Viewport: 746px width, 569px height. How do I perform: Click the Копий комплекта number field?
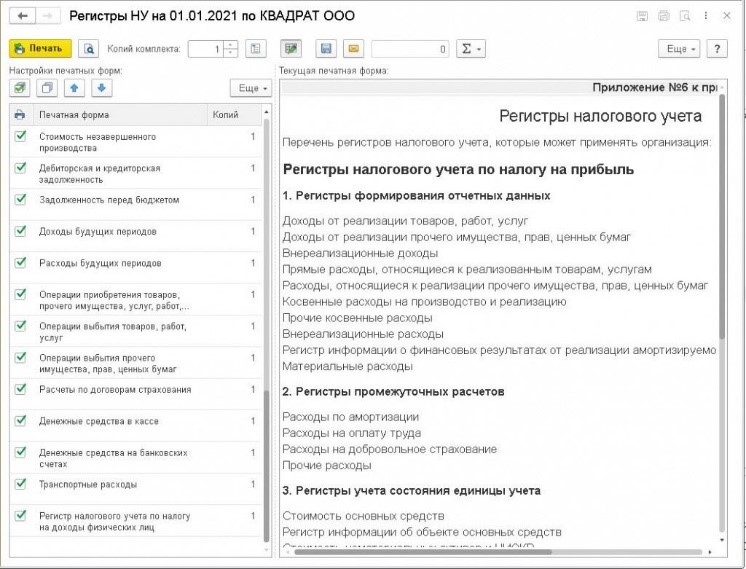tap(204, 48)
